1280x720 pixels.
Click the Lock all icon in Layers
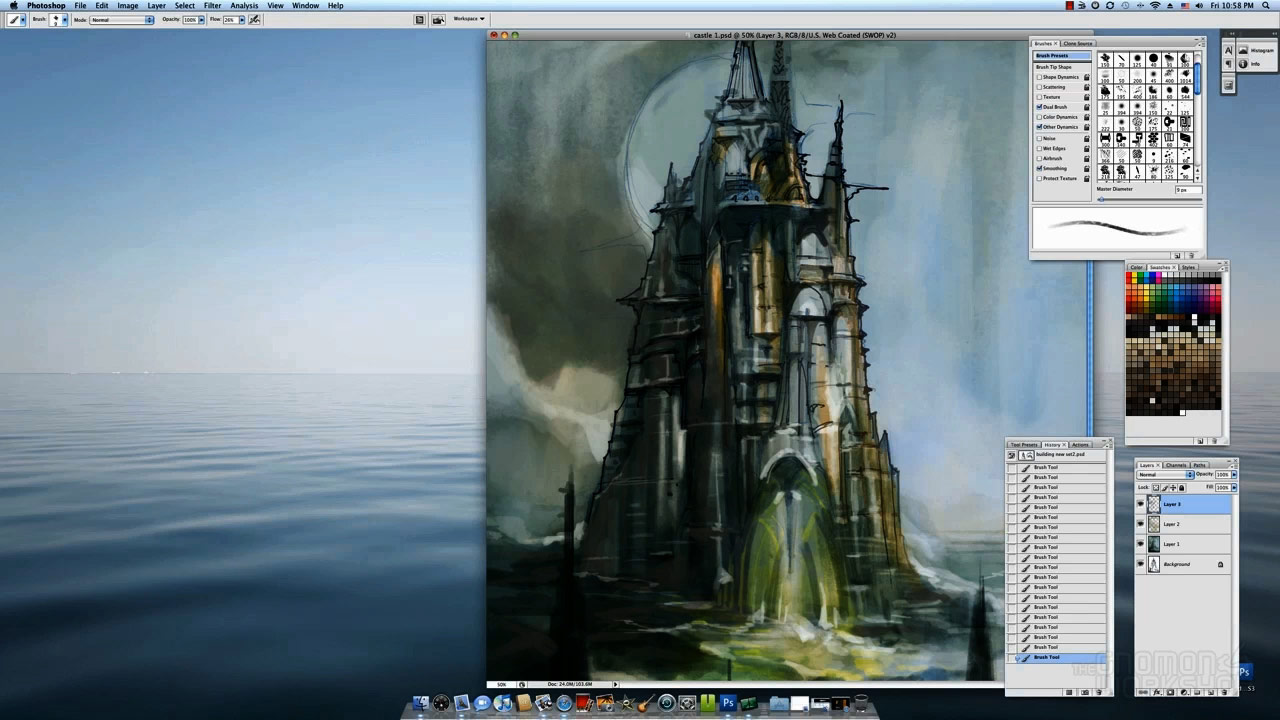pos(1182,488)
